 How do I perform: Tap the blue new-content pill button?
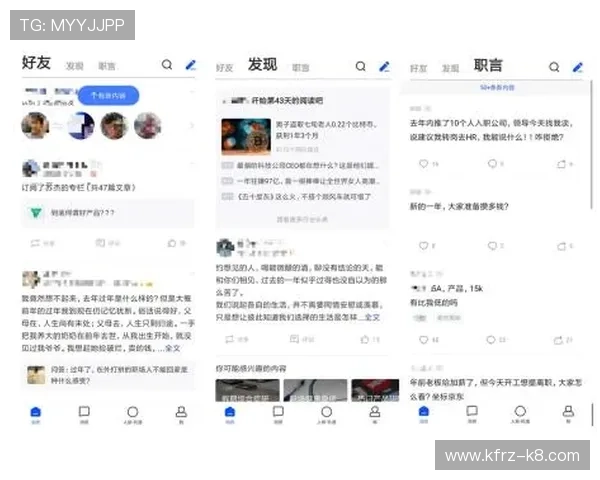[108, 95]
